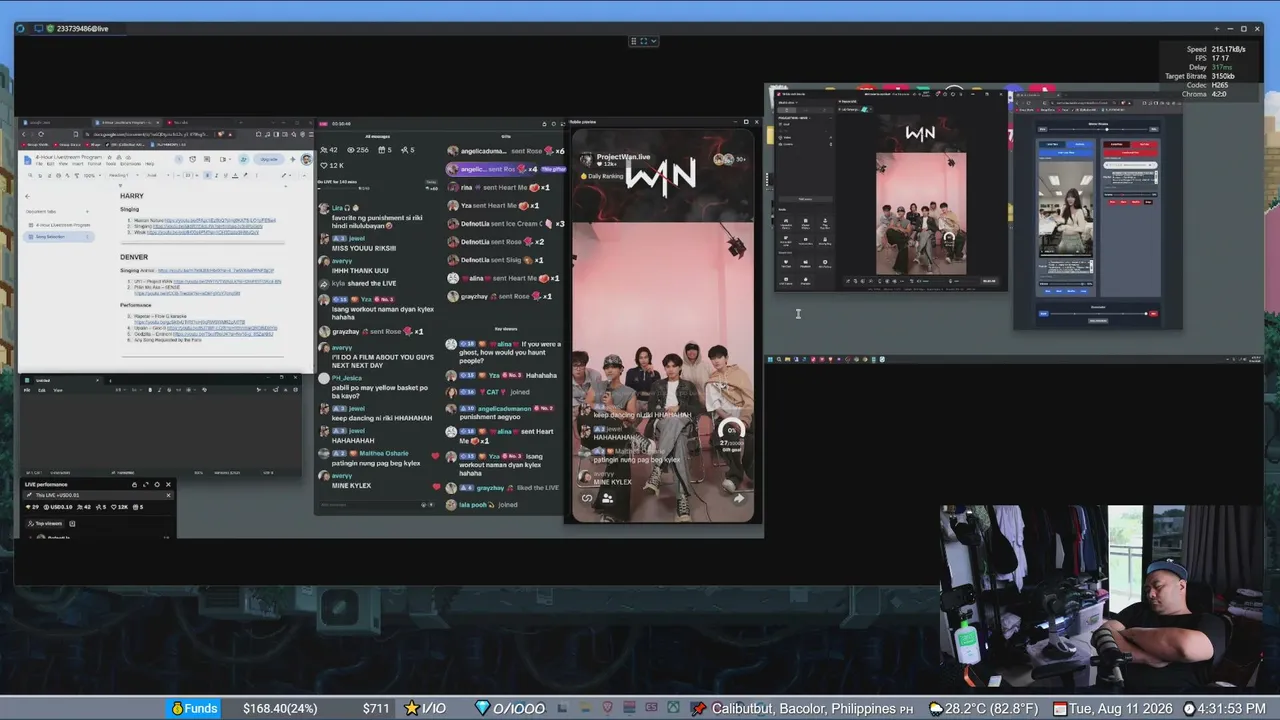This screenshot has width=1280, height=720.
Task: Open version history clock in Google Docs
Action: pos(192,159)
